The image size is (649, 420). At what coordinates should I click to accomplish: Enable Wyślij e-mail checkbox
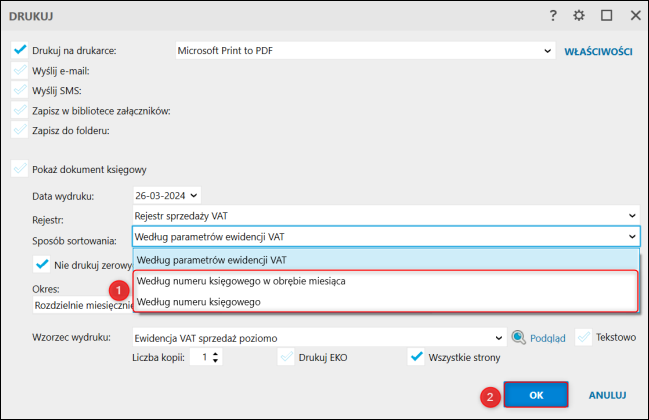19,70
